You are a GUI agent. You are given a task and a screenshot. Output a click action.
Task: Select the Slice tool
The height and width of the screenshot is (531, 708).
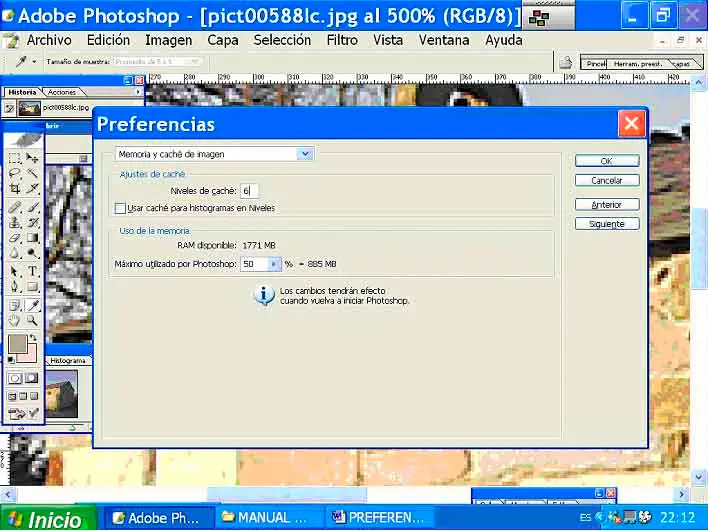click(32, 188)
